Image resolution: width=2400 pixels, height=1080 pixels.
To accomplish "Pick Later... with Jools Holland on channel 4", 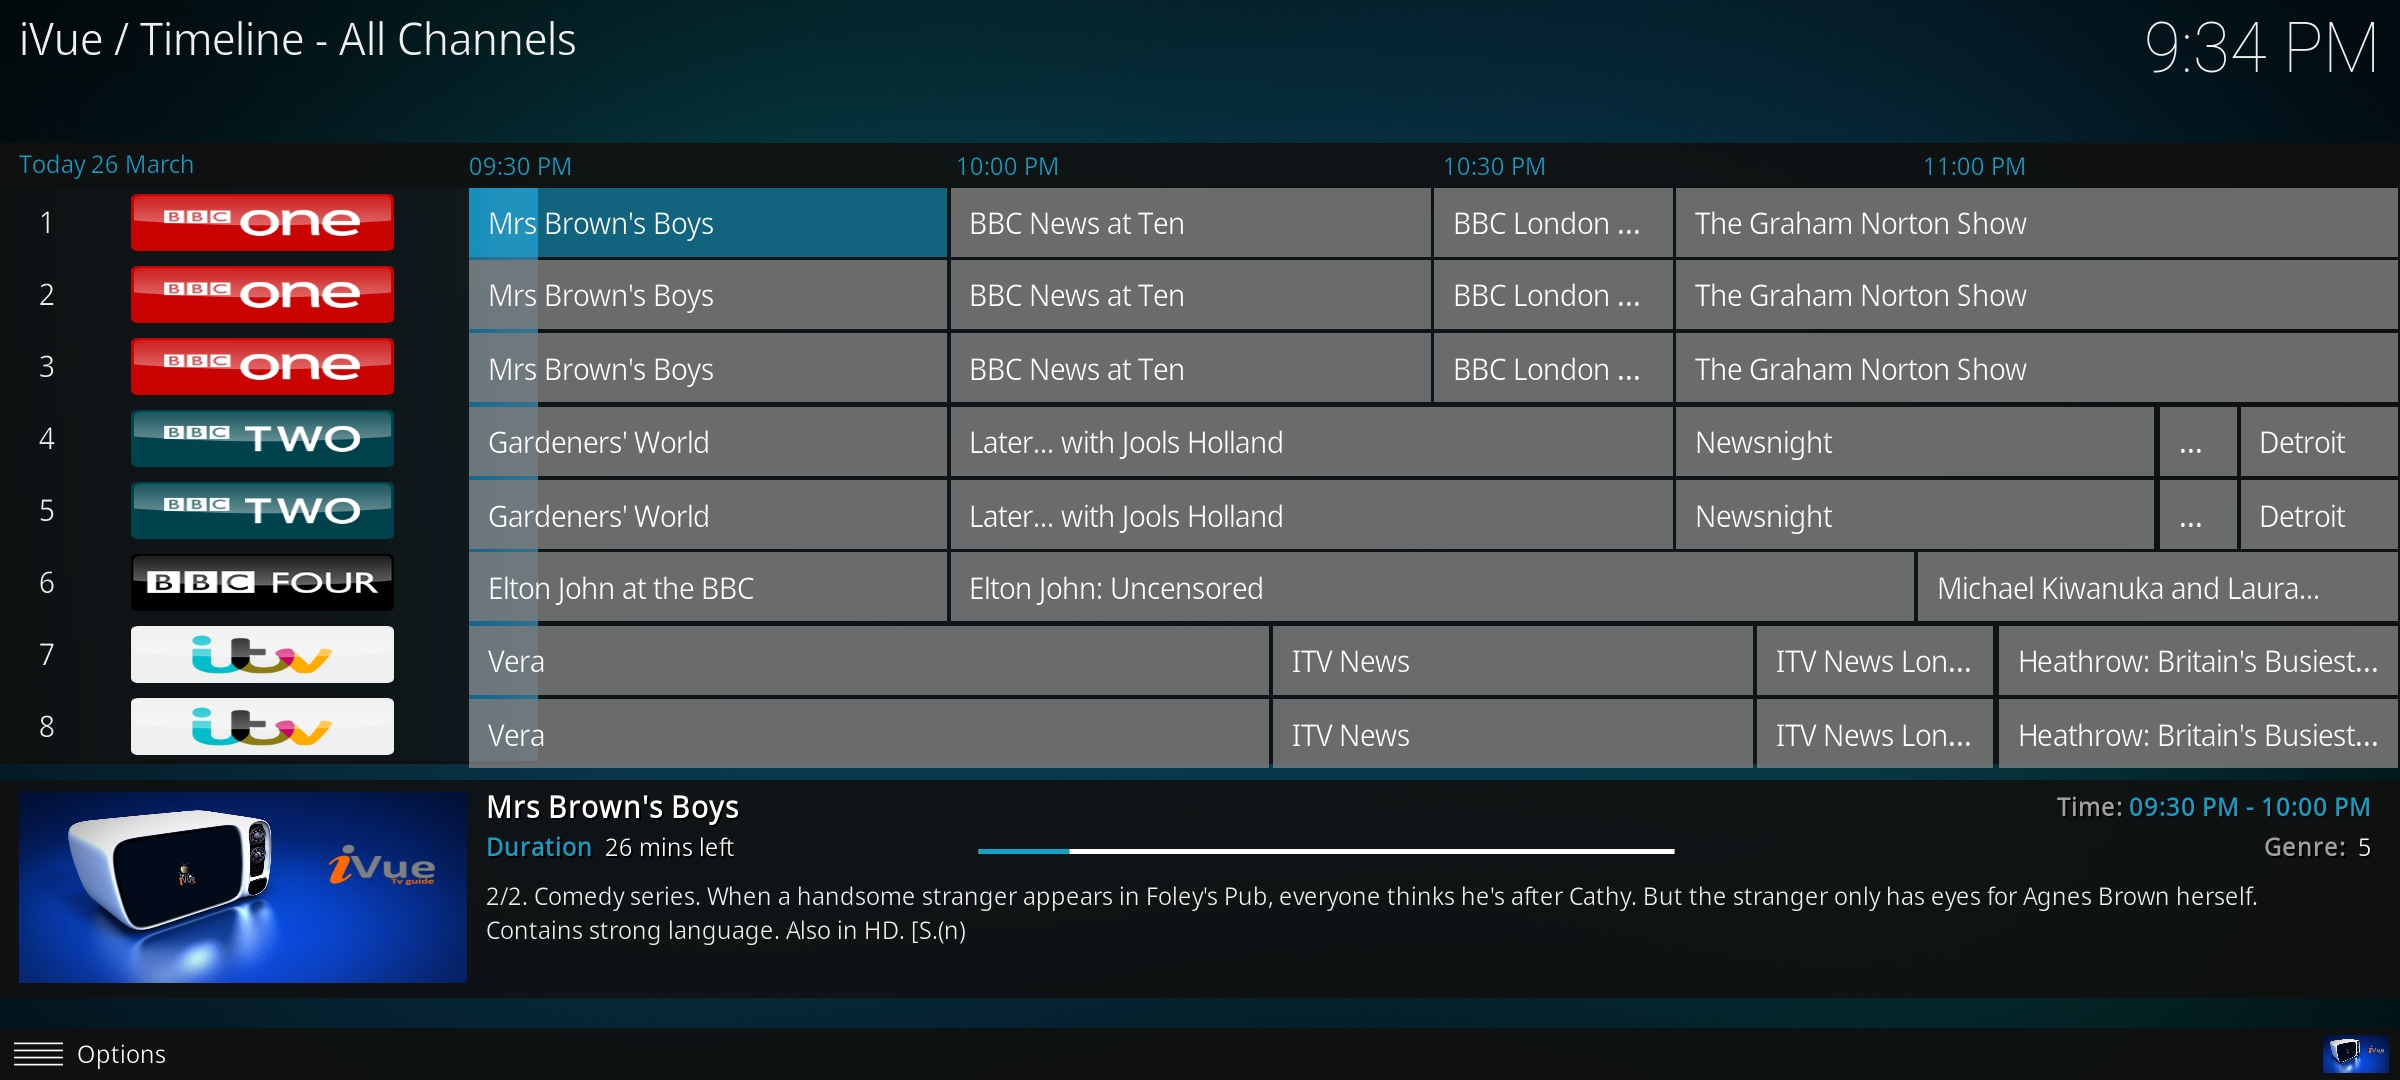I will point(1311,442).
